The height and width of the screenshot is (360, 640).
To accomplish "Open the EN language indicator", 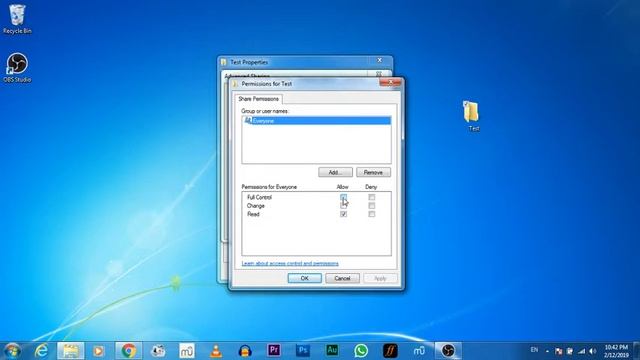I will click(534, 350).
